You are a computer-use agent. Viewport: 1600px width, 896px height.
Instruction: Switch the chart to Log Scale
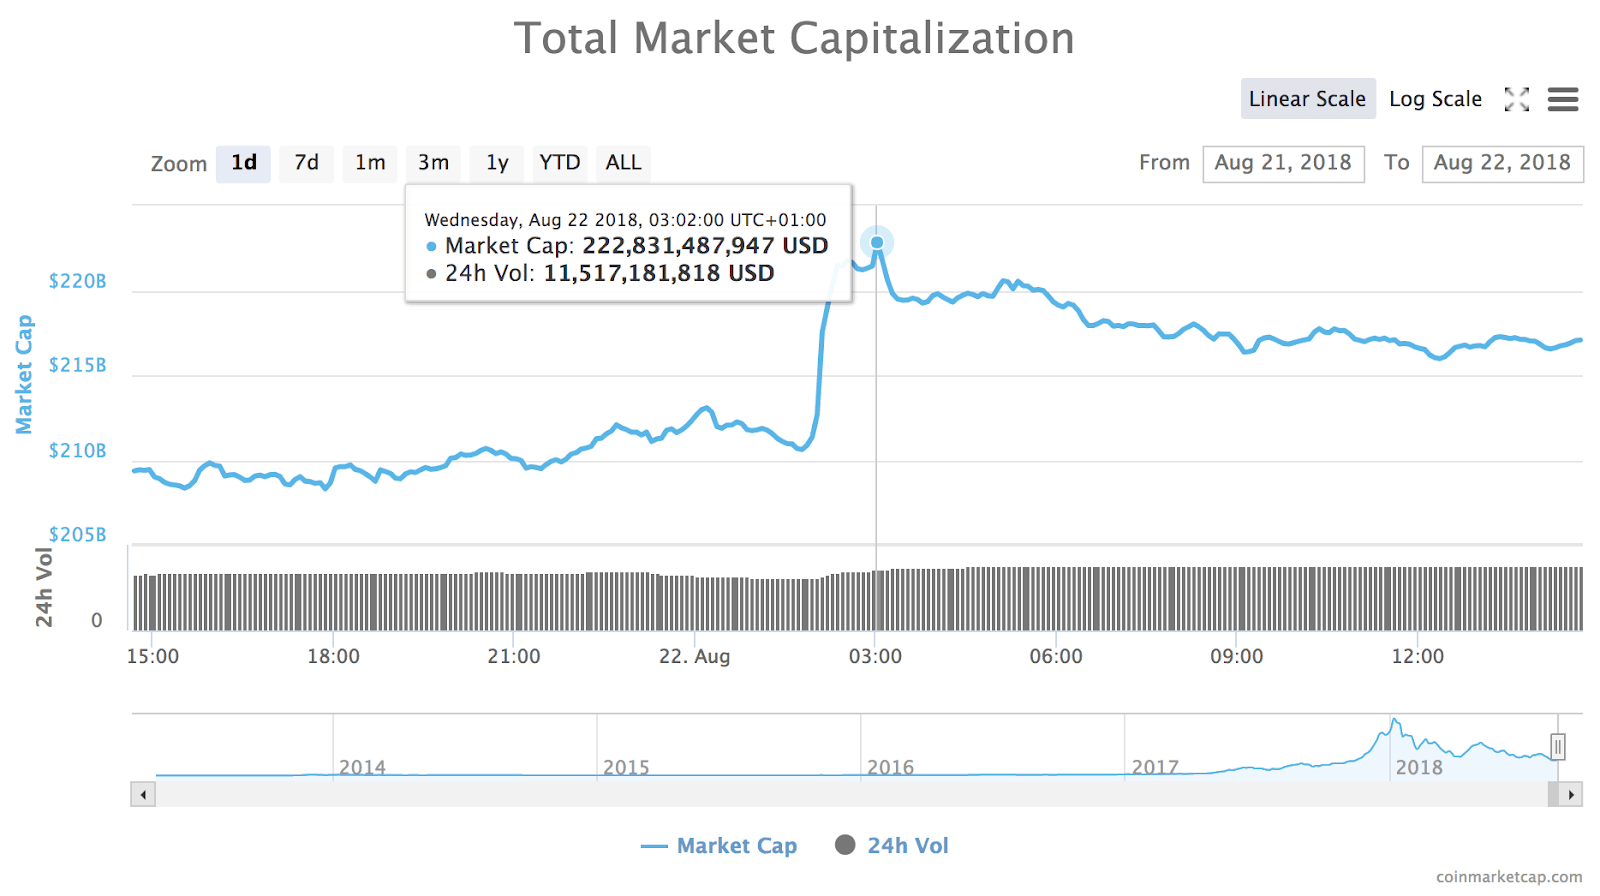[x=1436, y=98]
